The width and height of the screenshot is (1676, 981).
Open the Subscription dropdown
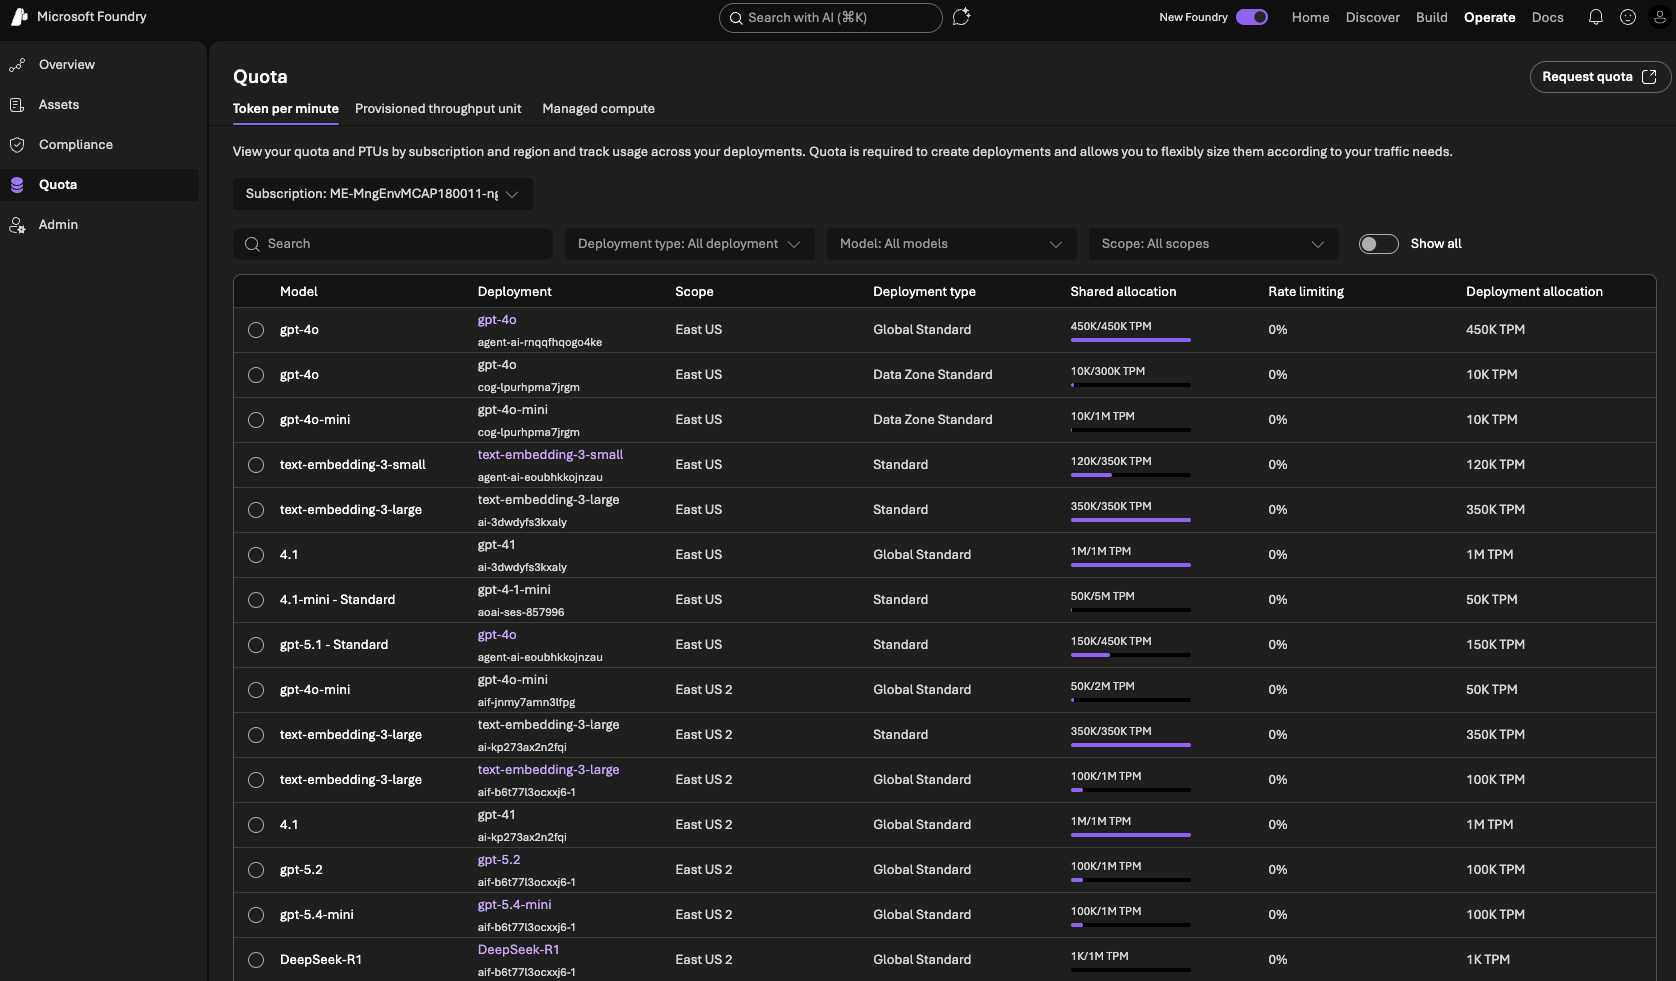pyautogui.click(x=382, y=194)
